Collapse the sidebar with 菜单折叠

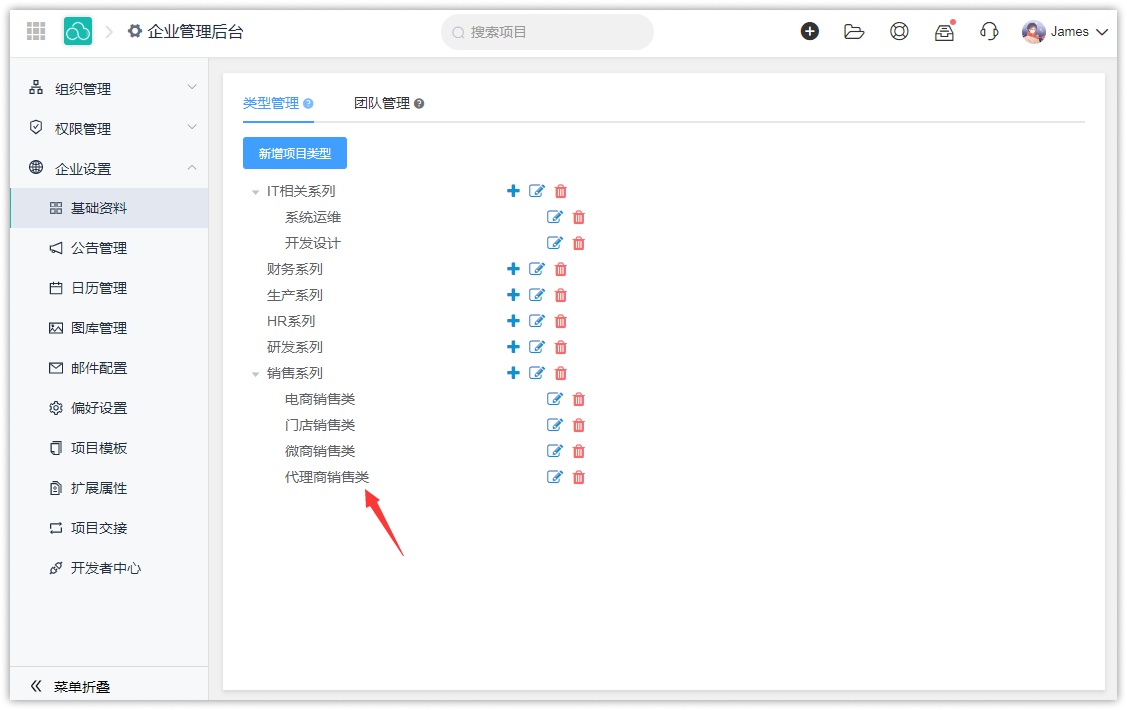point(70,687)
